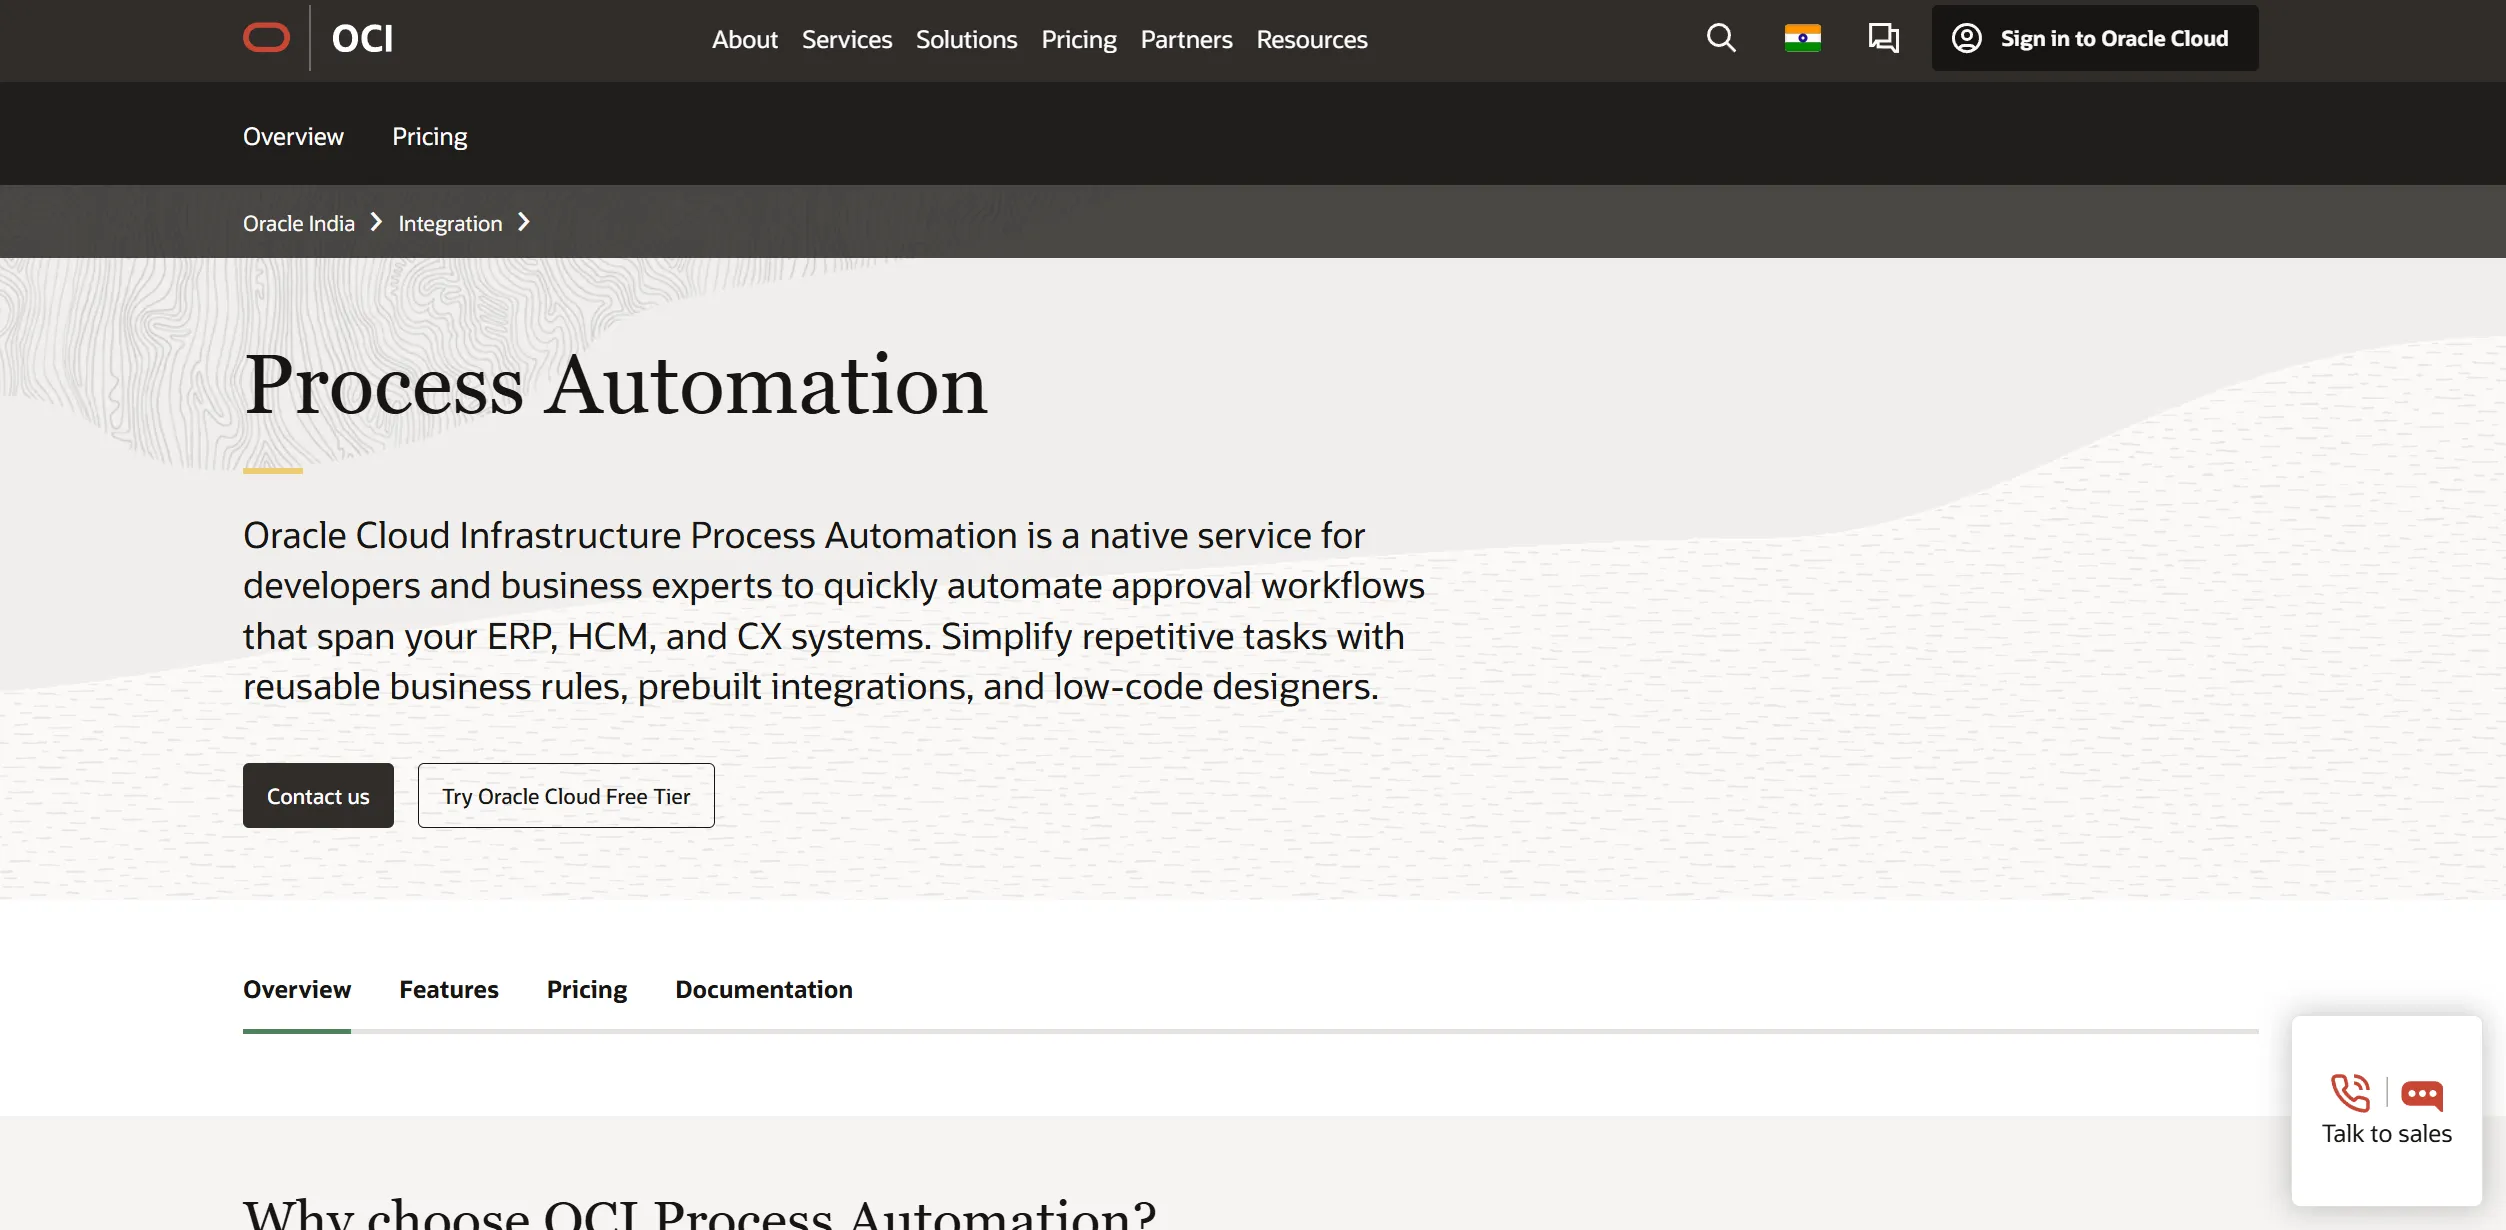Open the Solutions navigation dropdown
Image resolution: width=2506 pixels, height=1230 pixels.
[x=965, y=40]
